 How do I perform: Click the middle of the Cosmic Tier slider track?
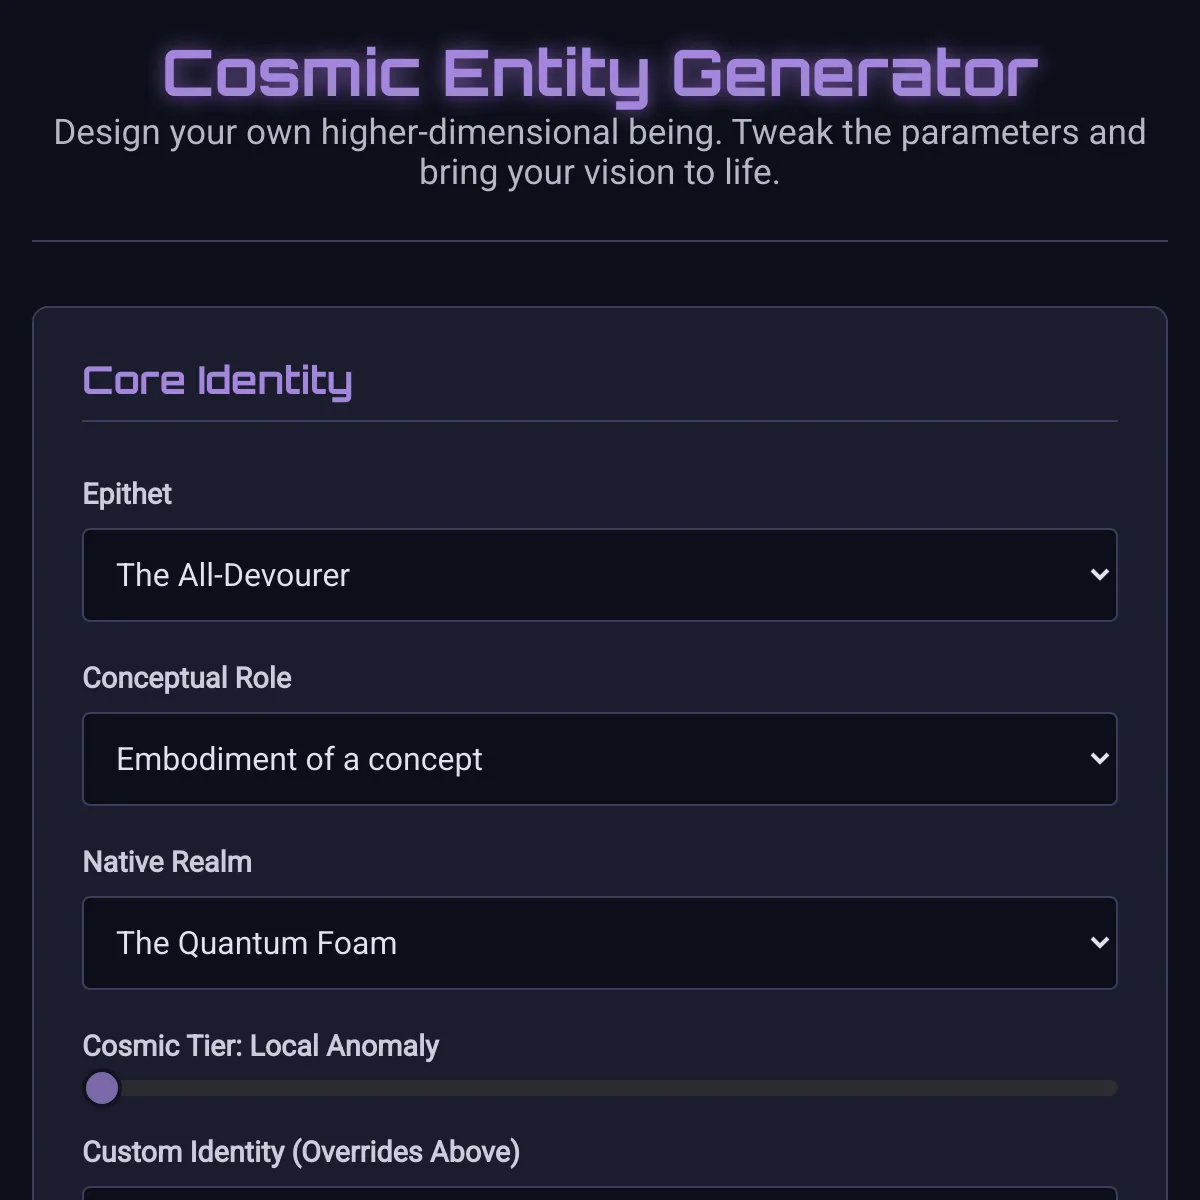600,1088
